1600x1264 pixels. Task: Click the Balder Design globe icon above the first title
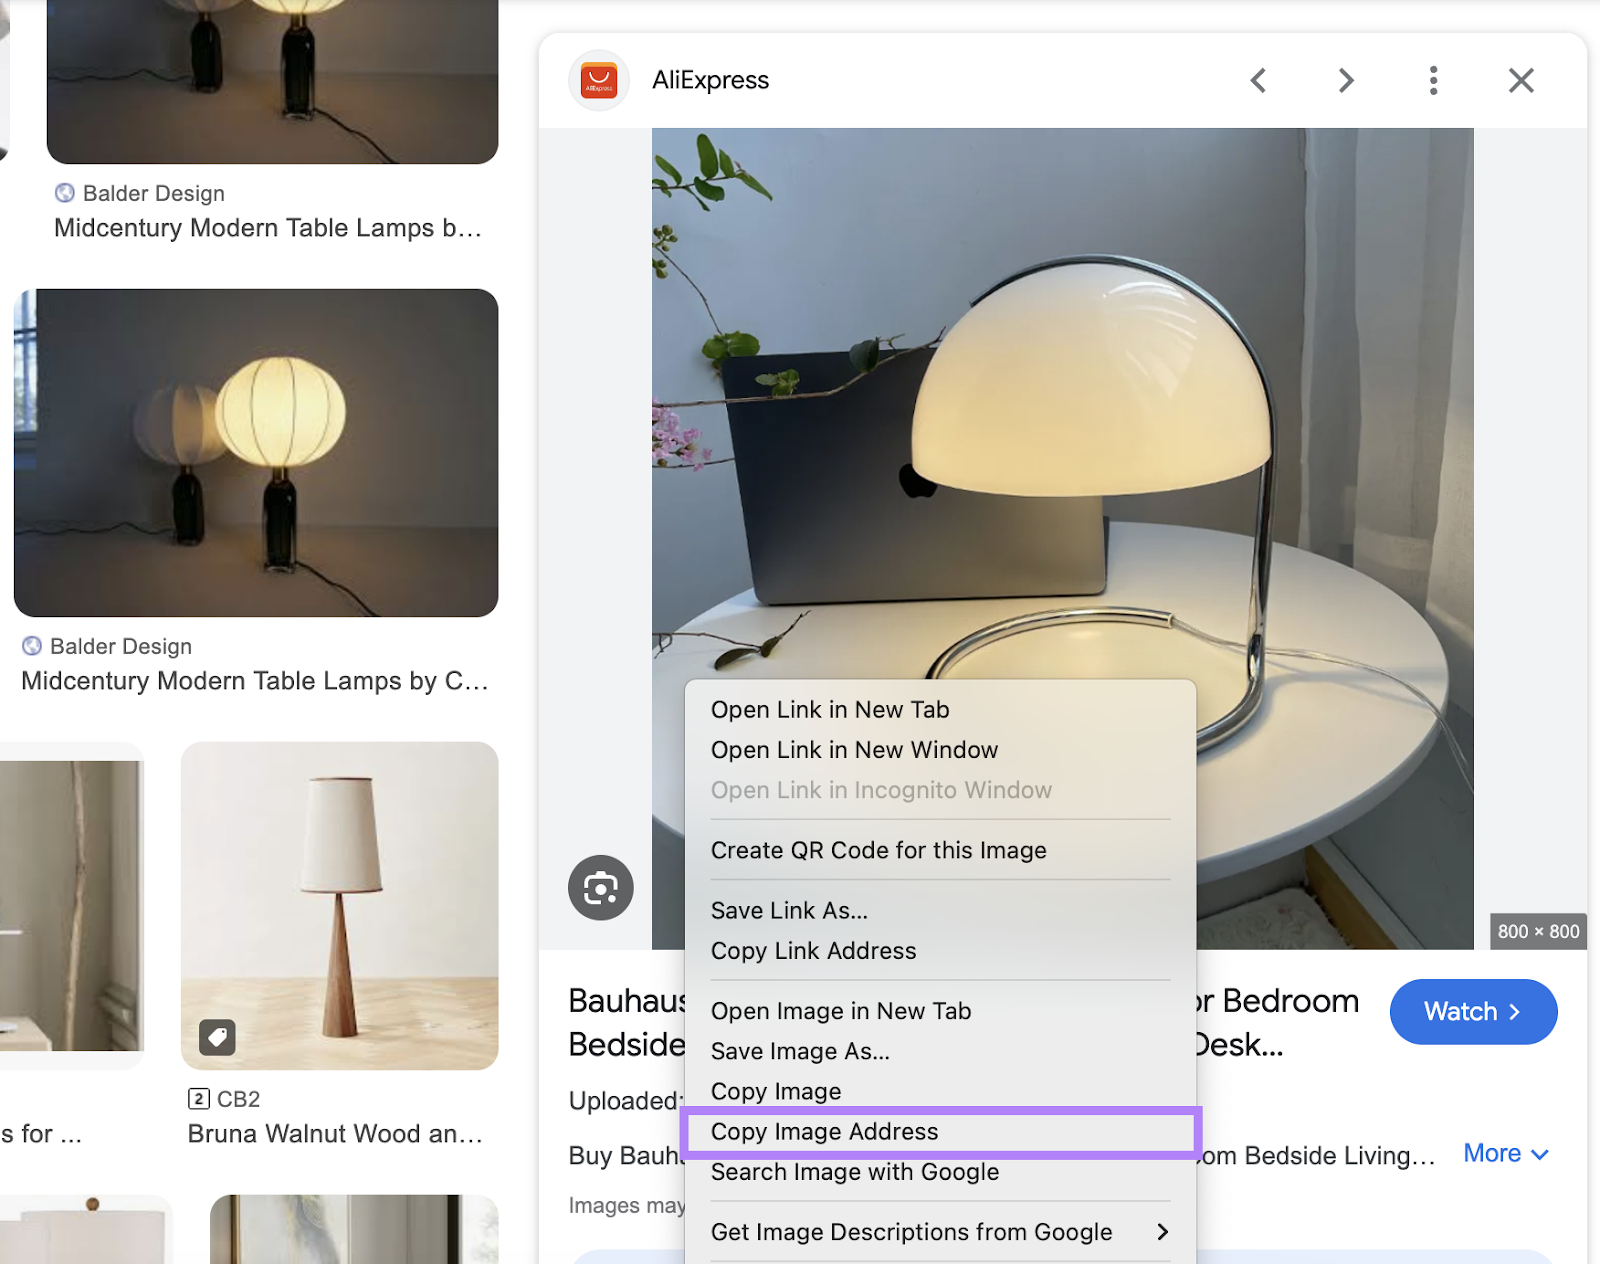click(x=65, y=193)
